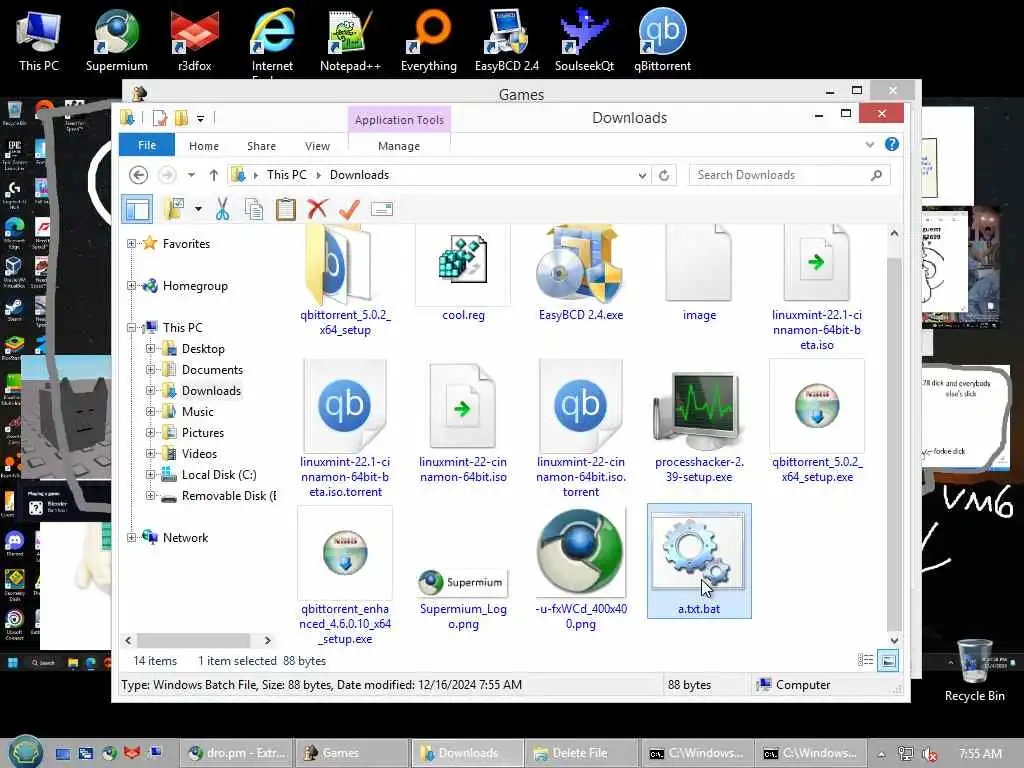Launch EasyBCD 2.4 from the desktop
The image size is (1024, 768).
(507, 39)
